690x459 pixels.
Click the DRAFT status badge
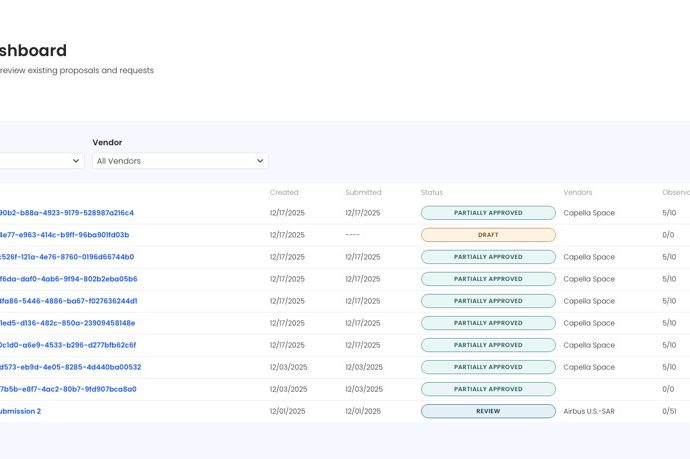488,235
